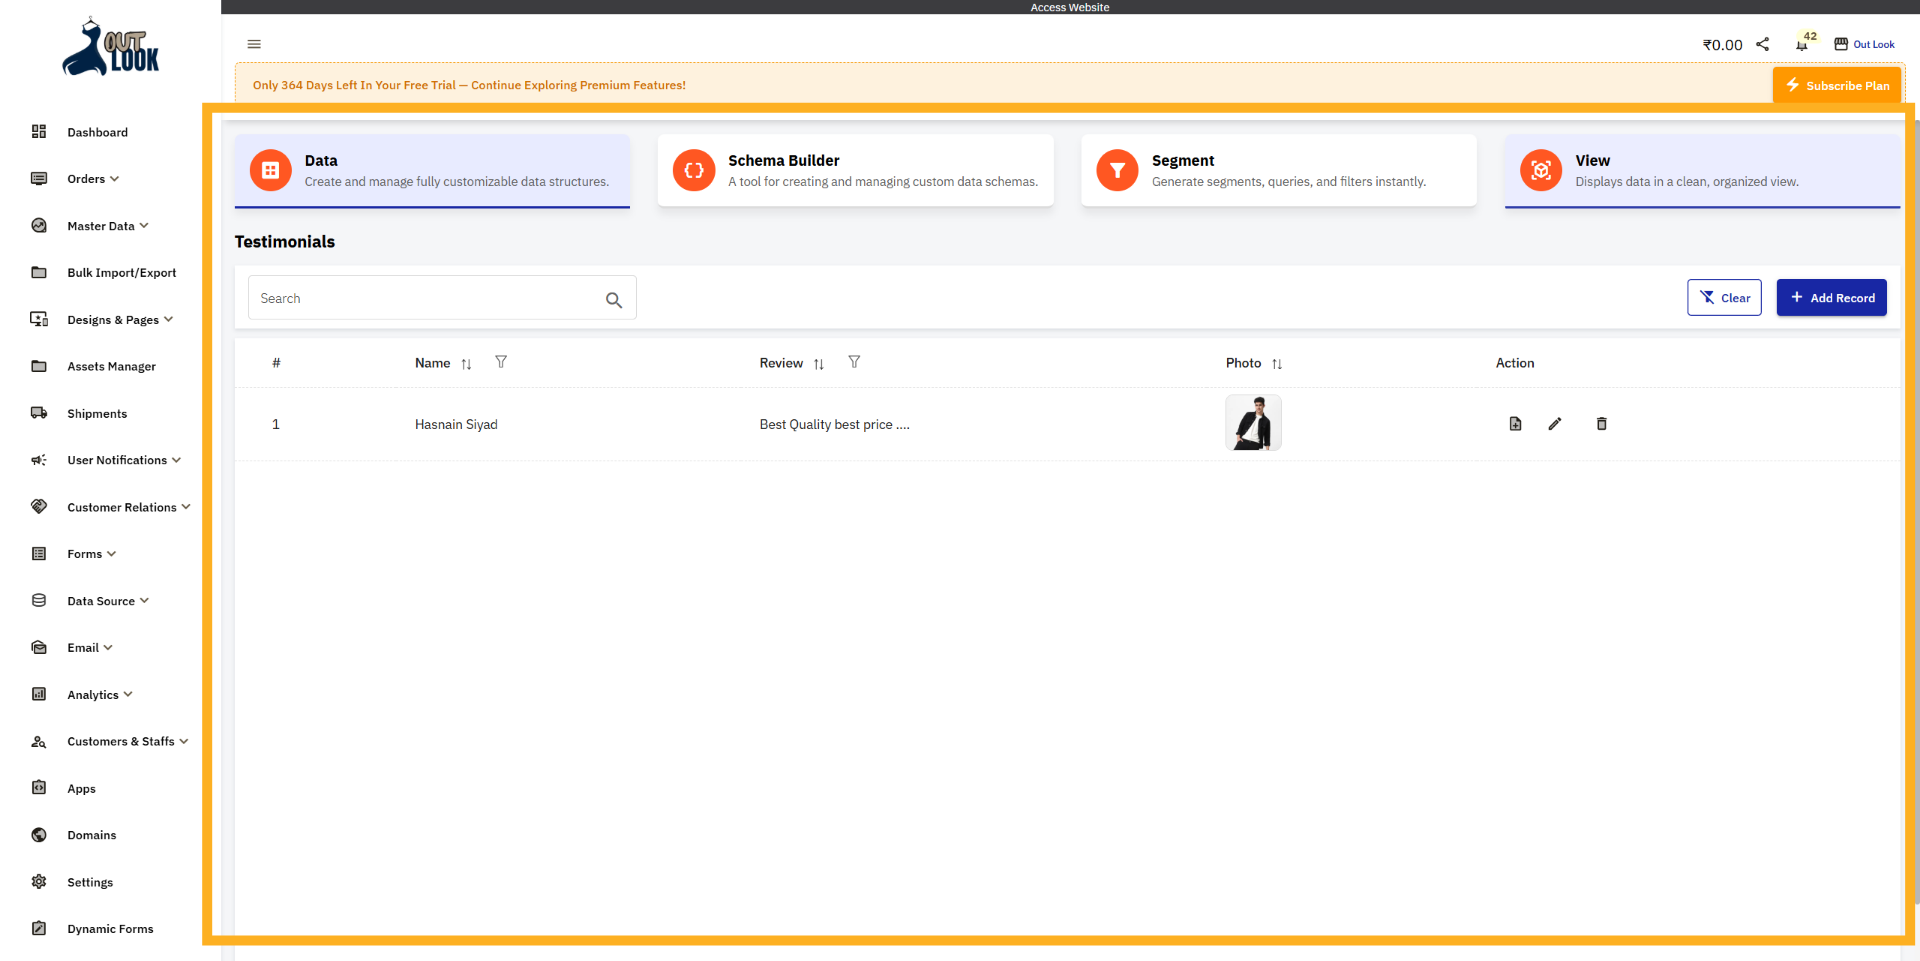Image resolution: width=1920 pixels, height=961 pixels.
Task: Click the Add Record button
Action: coord(1831,298)
